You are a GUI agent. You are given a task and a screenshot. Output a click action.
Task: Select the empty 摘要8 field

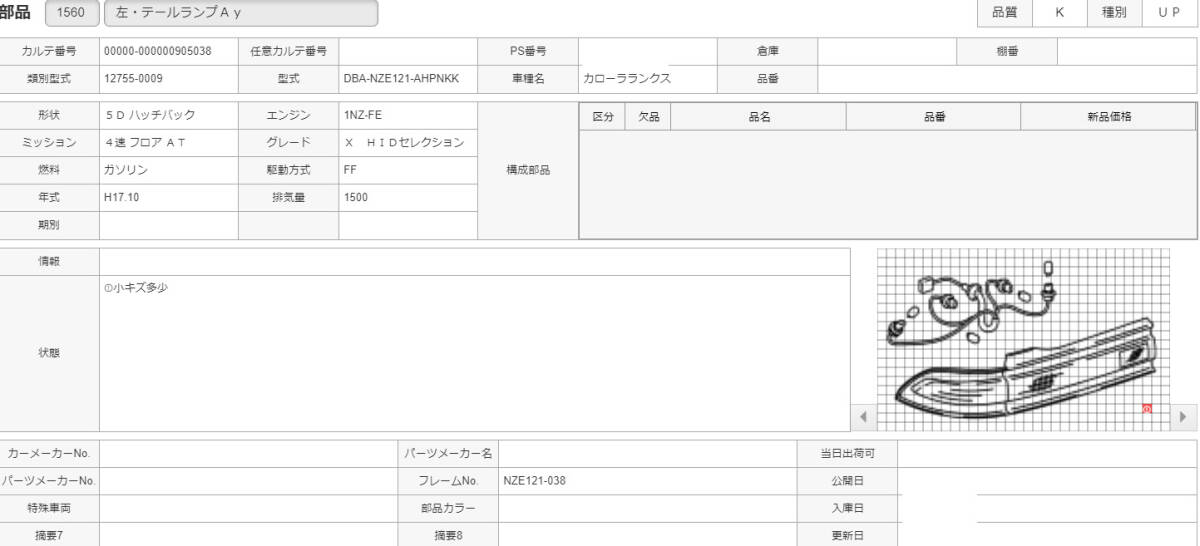[648, 534]
